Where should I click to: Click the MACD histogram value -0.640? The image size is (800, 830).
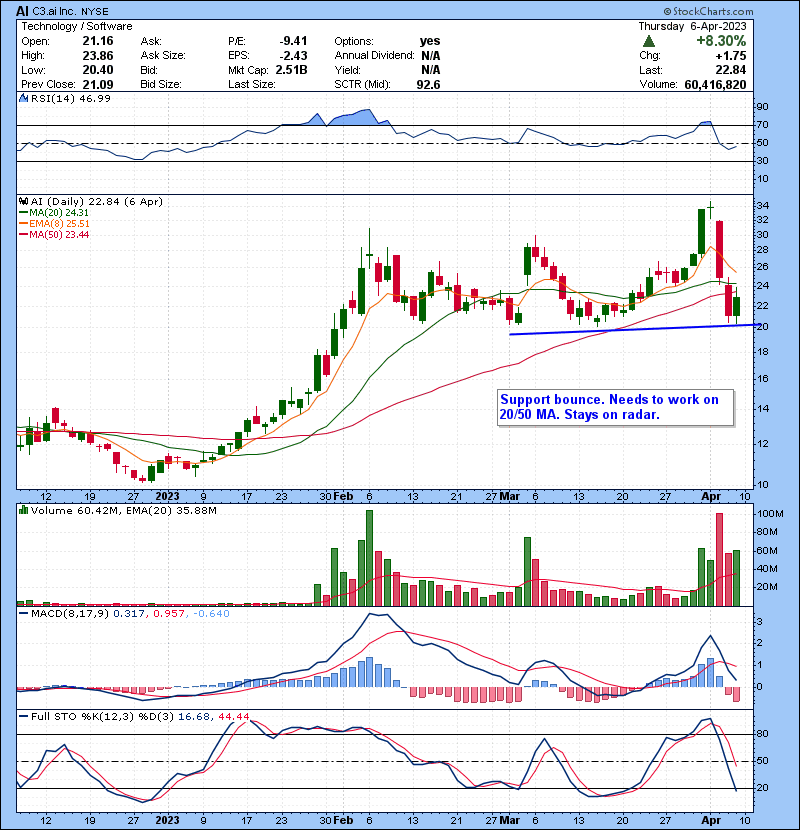[x=211, y=614]
